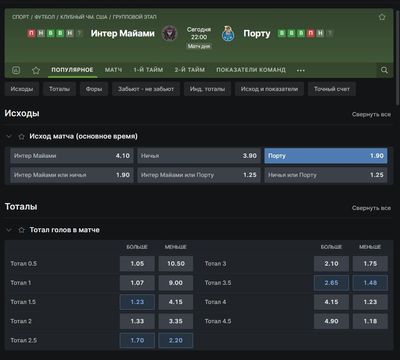Open the three-dots more tabs menu

tap(301, 70)
